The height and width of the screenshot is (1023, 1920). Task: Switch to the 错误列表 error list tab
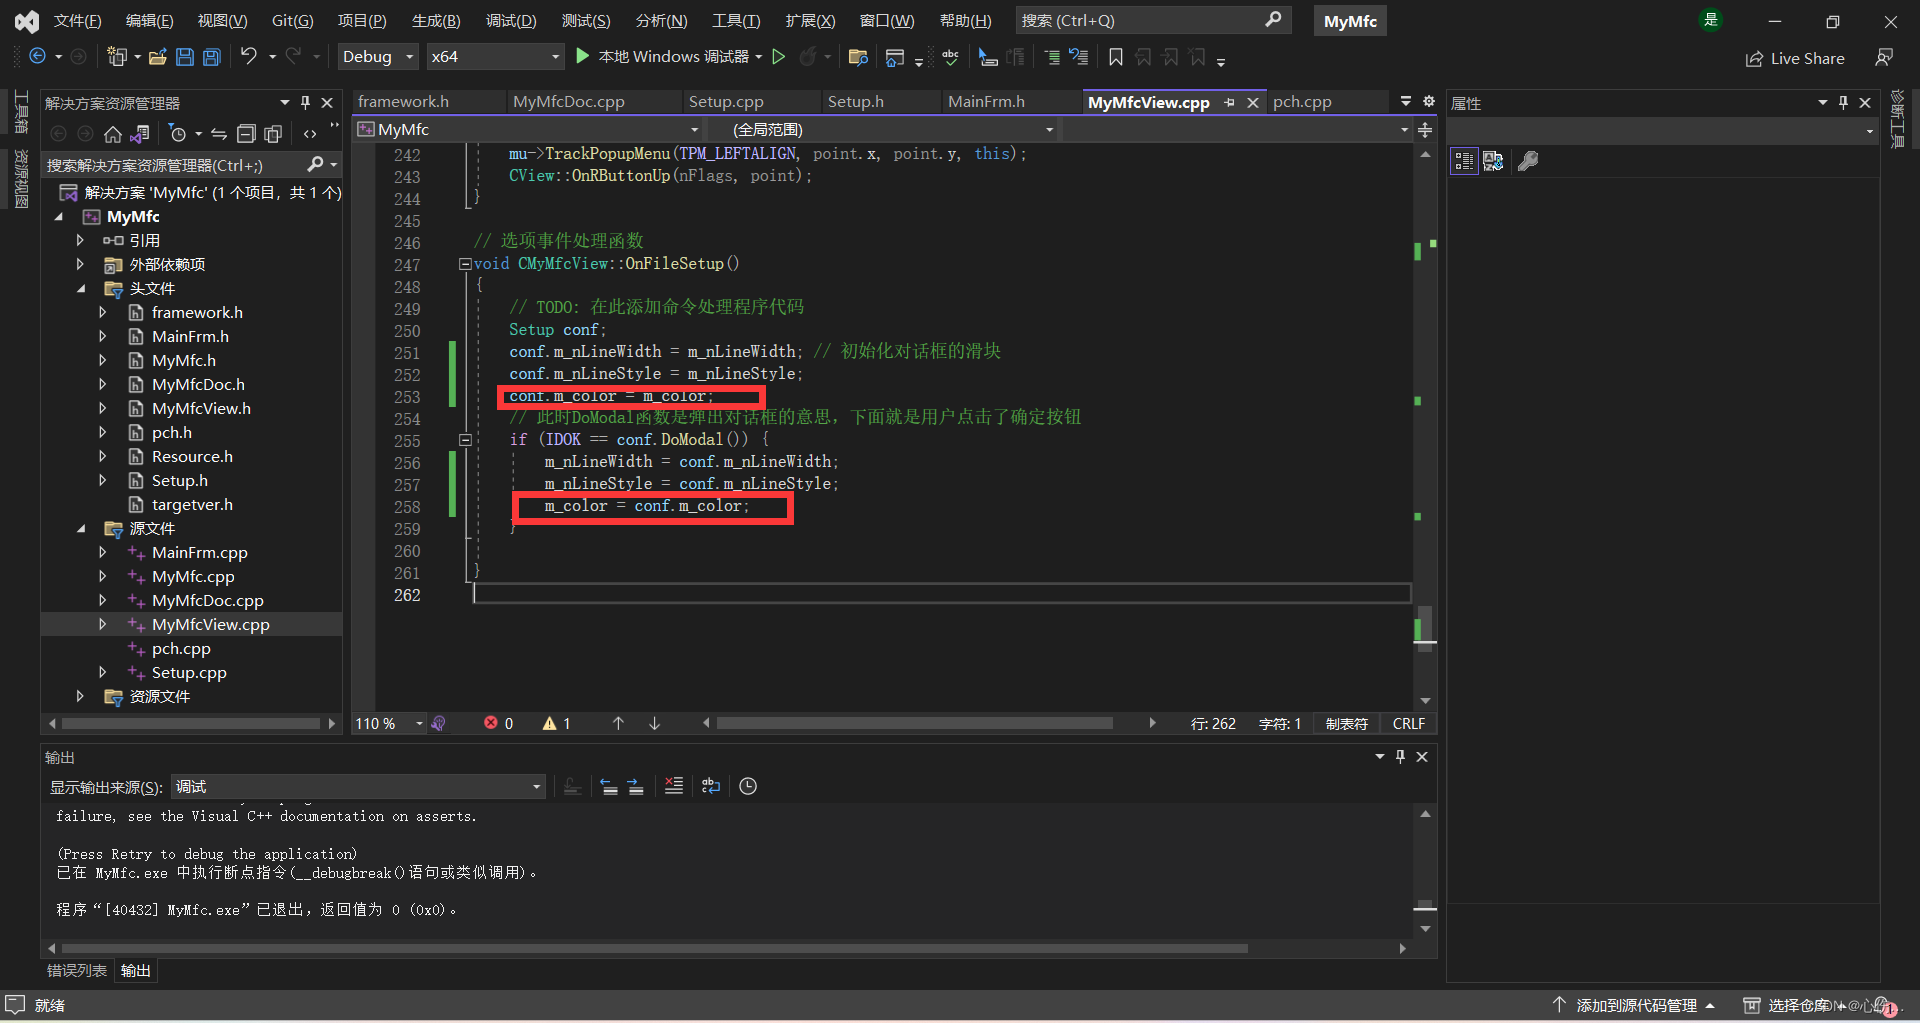pyautogui.click(x=77, y=970)
